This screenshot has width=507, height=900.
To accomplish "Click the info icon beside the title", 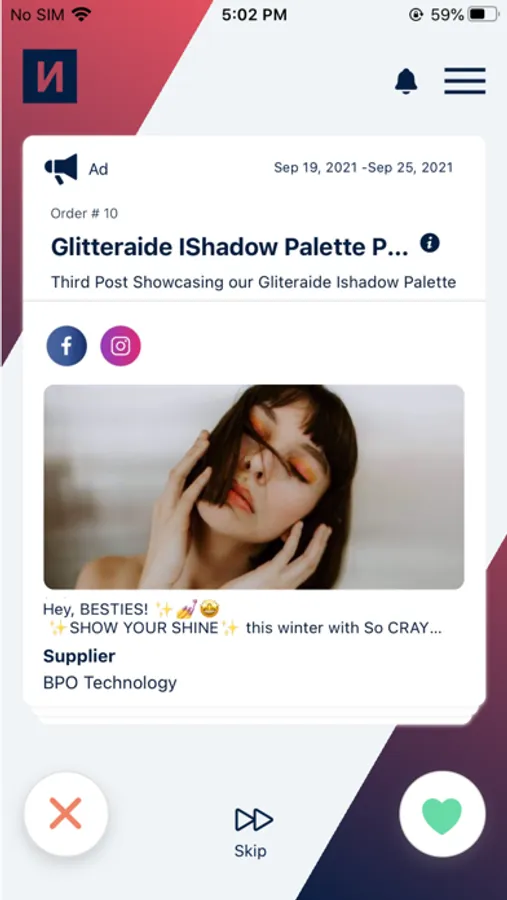I will point(429,243).
